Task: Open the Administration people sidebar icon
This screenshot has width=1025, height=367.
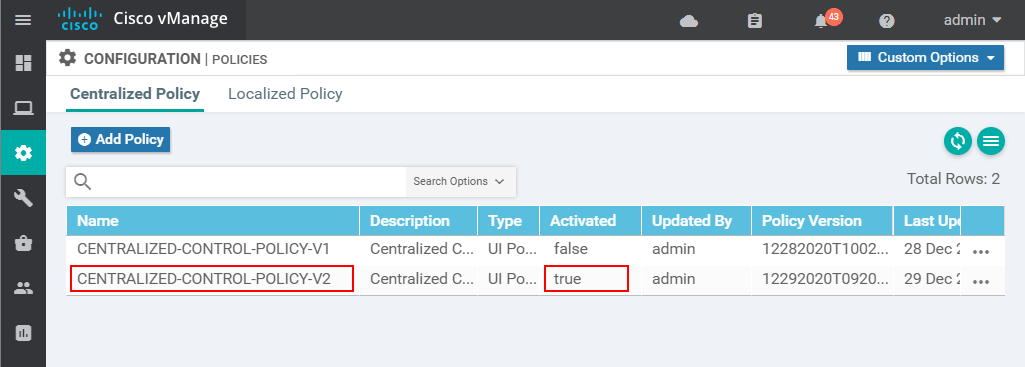Action: (24, 288)
